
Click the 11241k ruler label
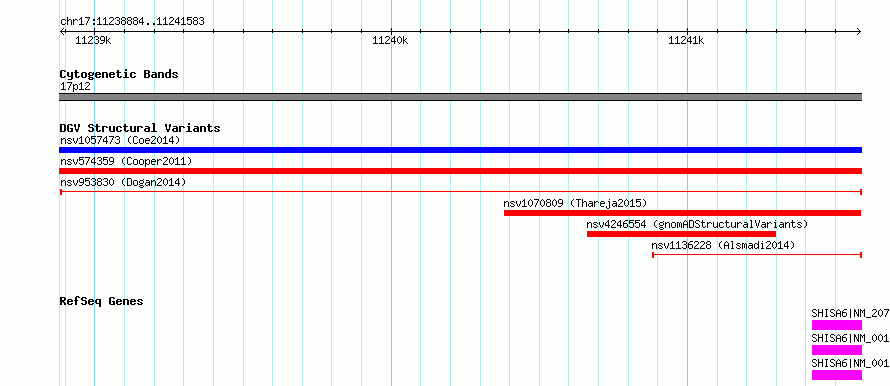[x=686, y=40]
